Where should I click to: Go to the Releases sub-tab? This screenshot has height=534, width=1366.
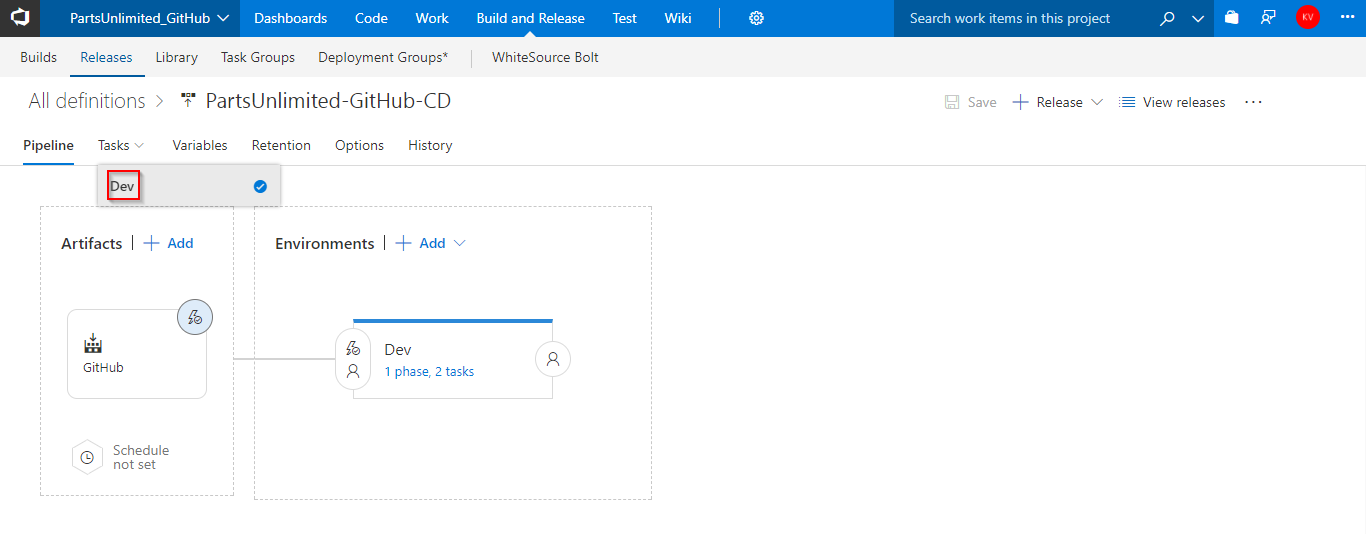click(106, 57)
